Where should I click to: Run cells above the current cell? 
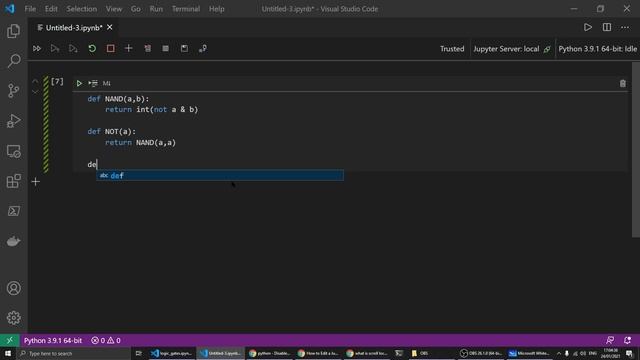click(x=55, y=49)
